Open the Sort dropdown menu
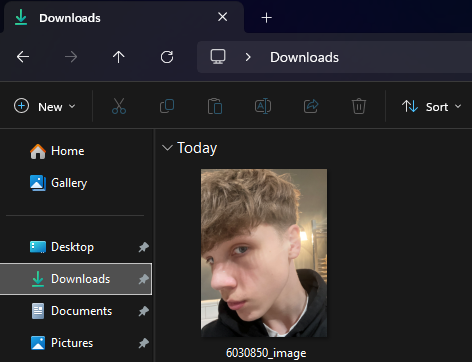The width and height of the screenshot is (472, 362). point(431,107)
